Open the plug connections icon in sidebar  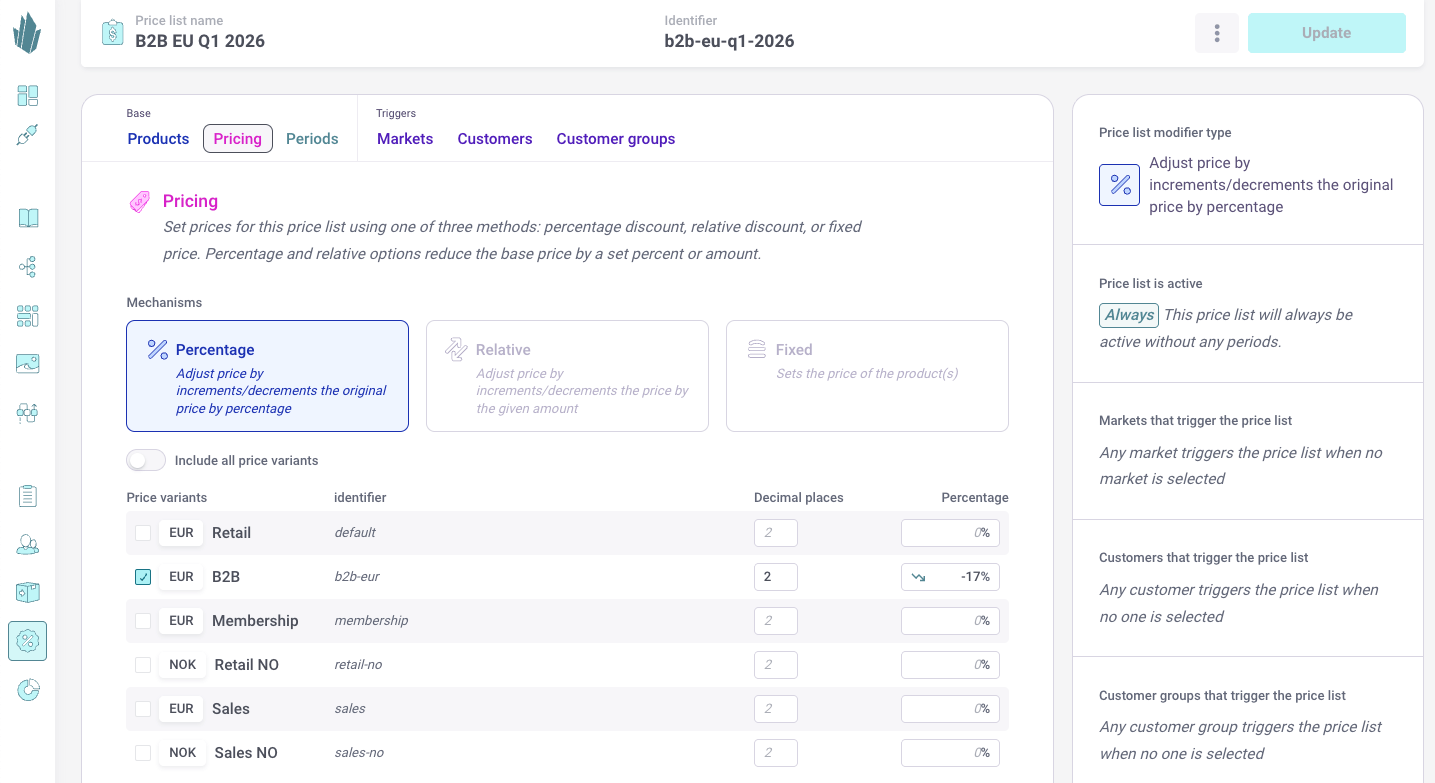28,136
